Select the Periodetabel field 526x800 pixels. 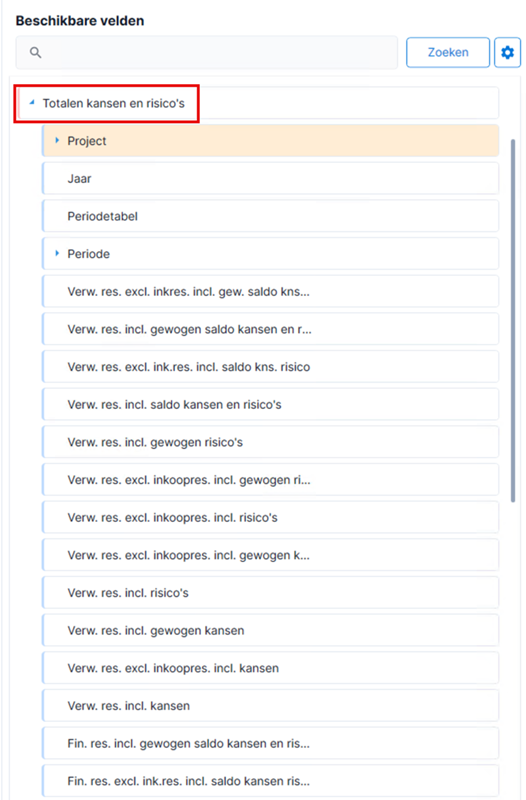click(270, 216)
